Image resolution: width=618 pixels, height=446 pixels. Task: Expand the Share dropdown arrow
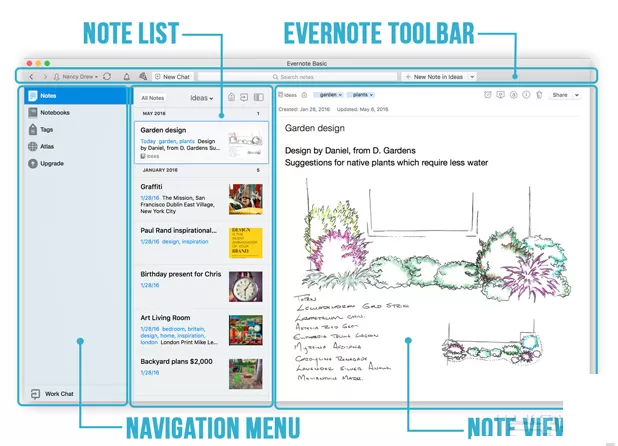click(x=576, y=95)
